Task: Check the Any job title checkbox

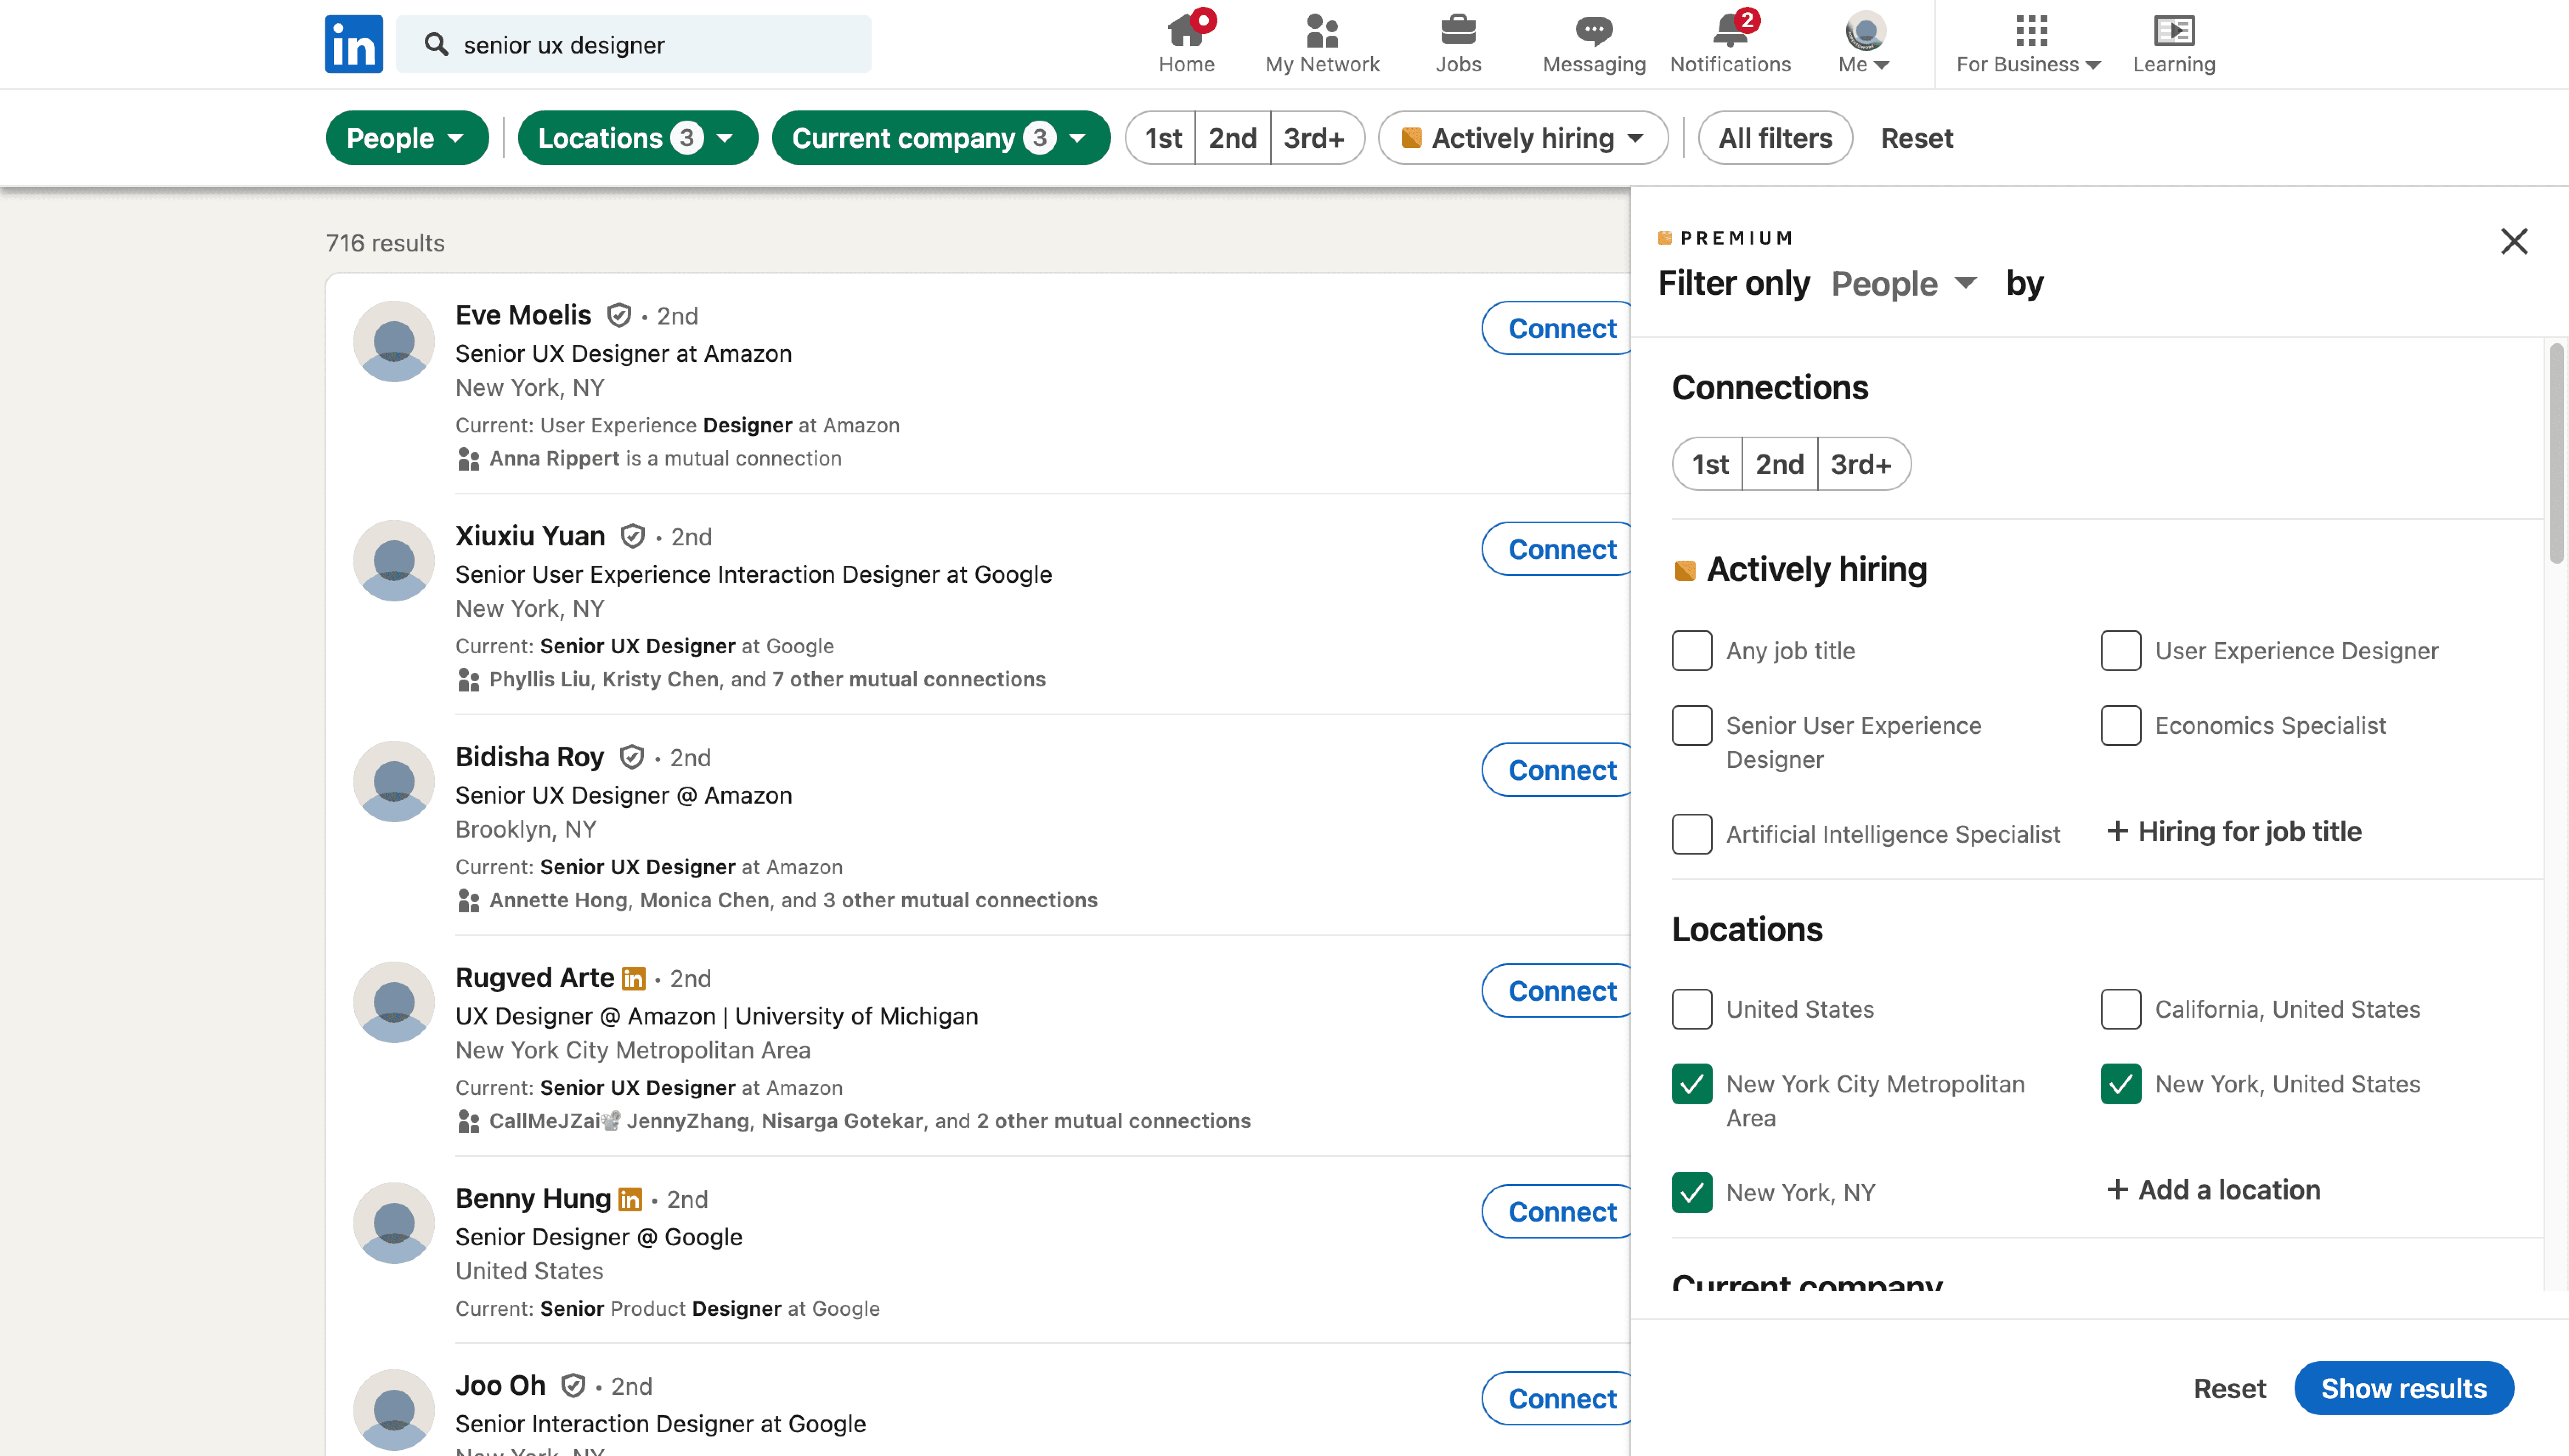Action: (1692, 651)
